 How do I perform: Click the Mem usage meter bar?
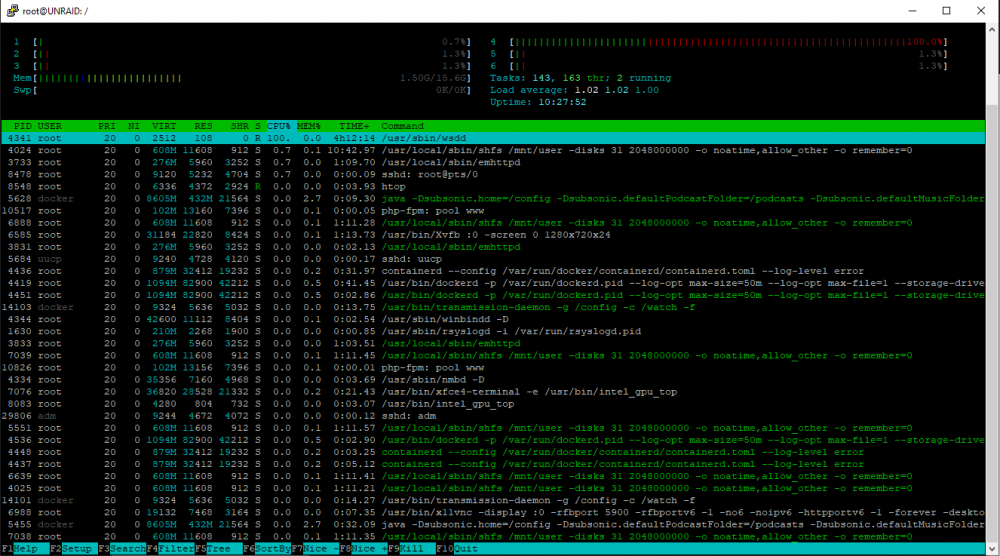point(242,78)
